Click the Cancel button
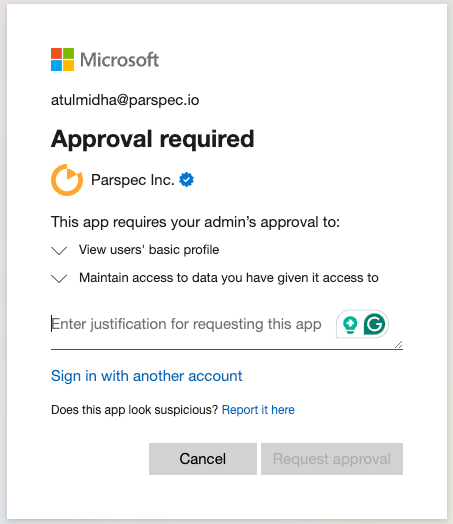Image resolution: width=453 pixels, height=524 pixels. (203, 459)
